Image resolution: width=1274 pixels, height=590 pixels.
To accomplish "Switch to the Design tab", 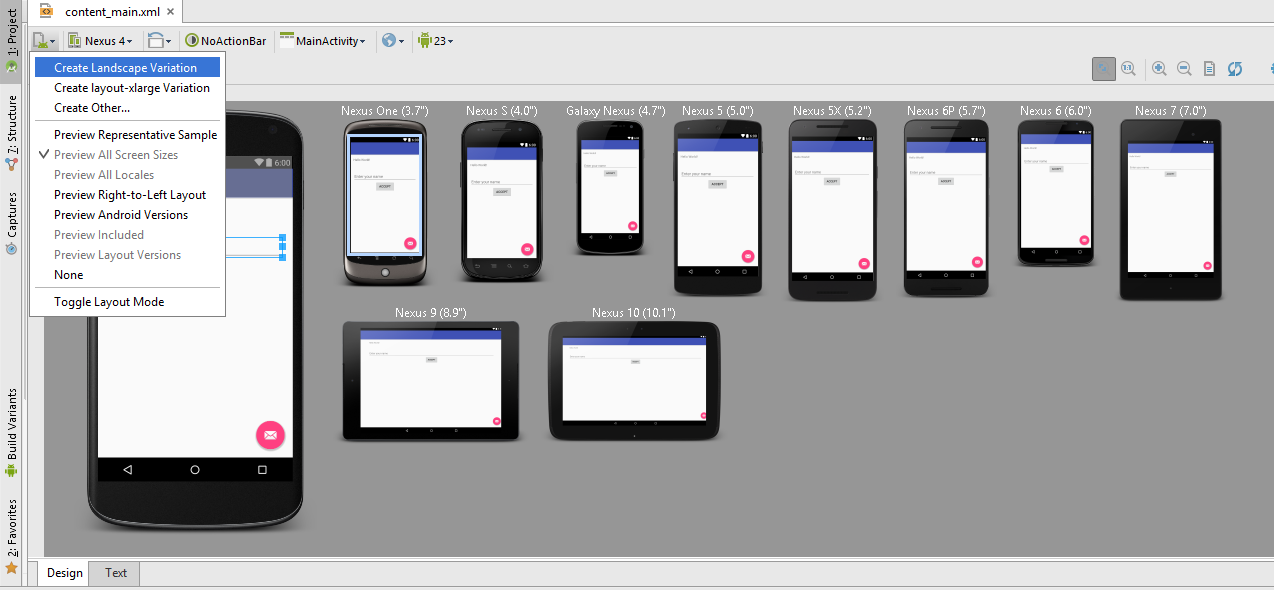I will pos(64,573).
